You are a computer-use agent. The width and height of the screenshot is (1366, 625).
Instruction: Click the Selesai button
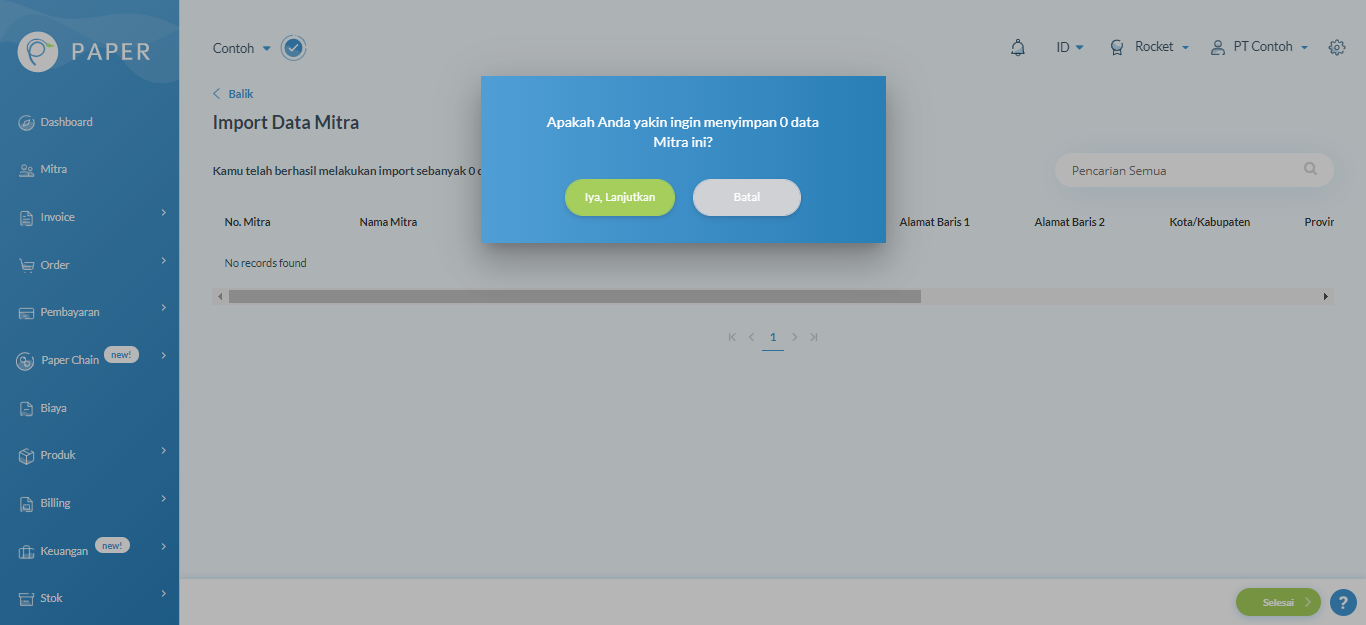click(1278, 602)
